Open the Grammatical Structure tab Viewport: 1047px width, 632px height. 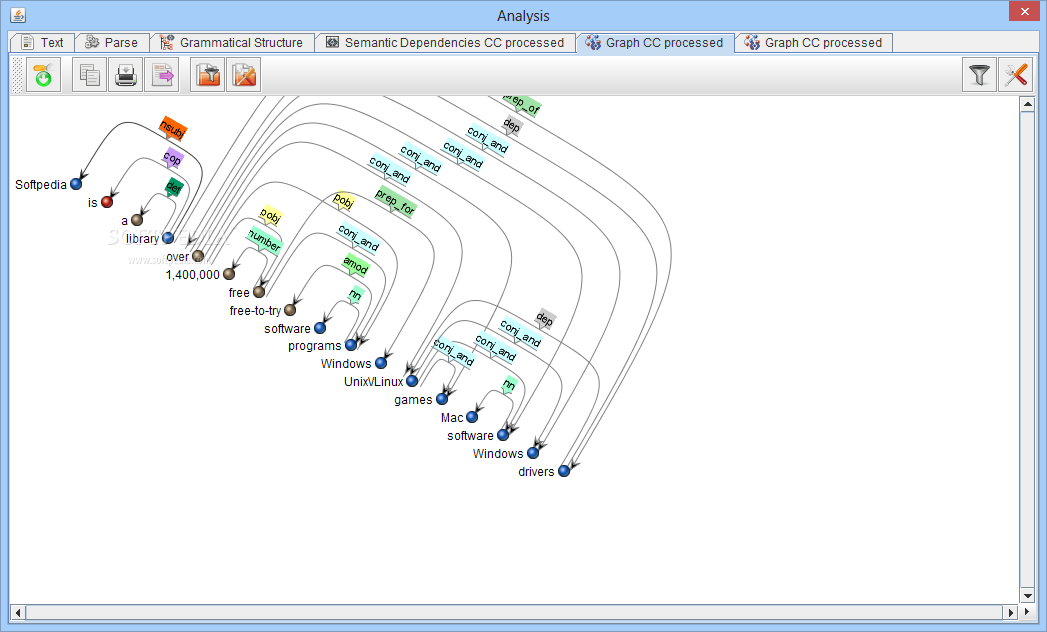point(232,43)
